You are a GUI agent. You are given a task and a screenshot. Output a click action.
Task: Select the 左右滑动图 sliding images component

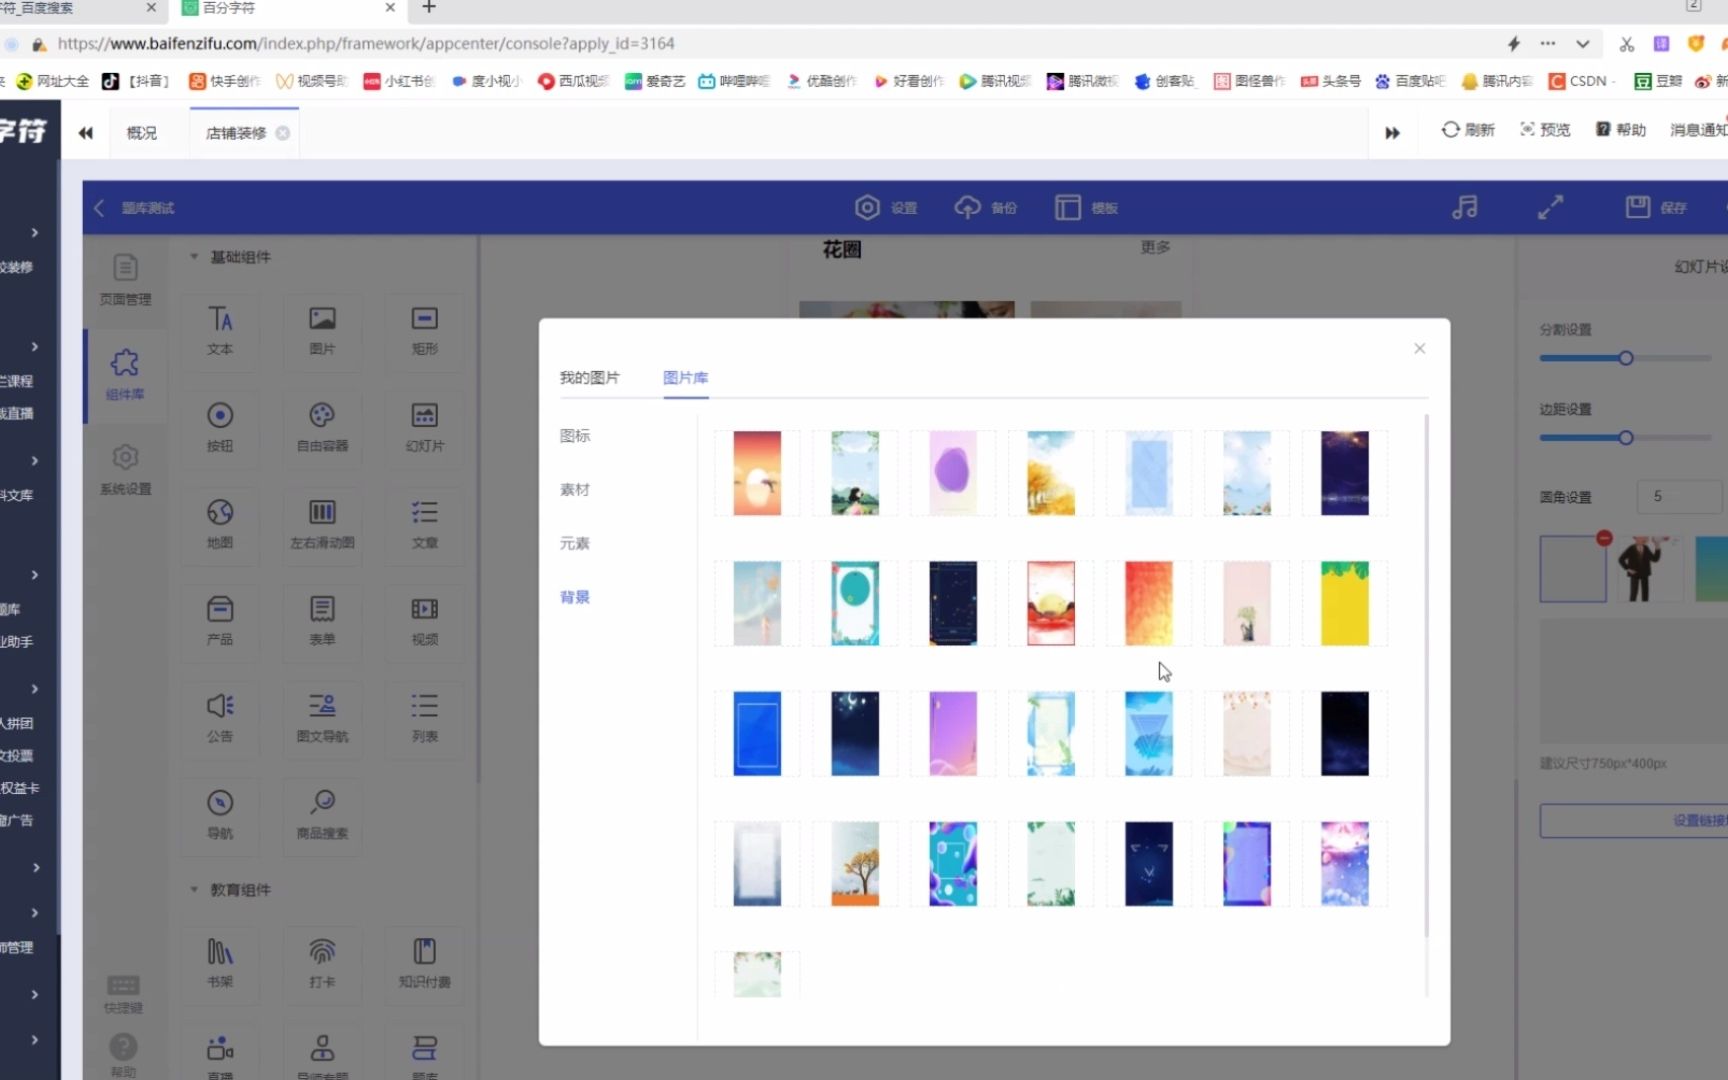pyautogui.click(x=322, y=524)
